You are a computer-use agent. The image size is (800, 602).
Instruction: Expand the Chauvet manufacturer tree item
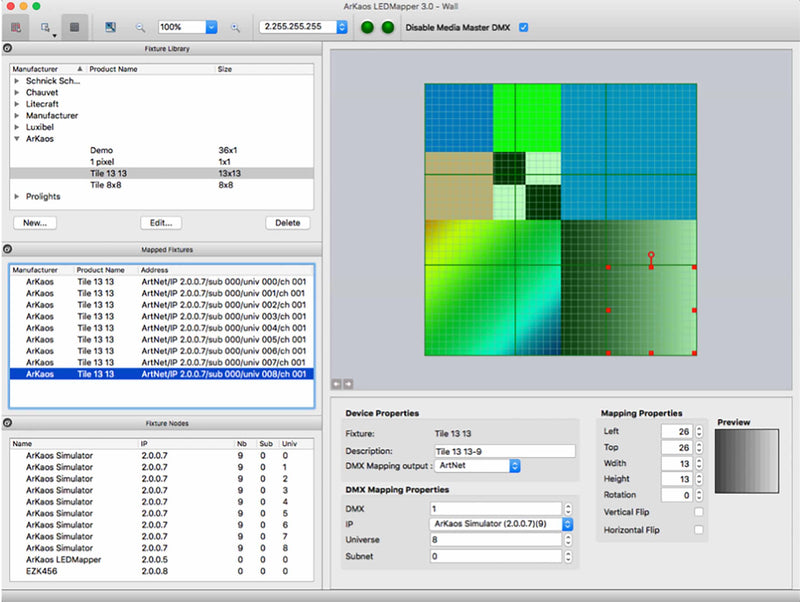pos(17,92)
